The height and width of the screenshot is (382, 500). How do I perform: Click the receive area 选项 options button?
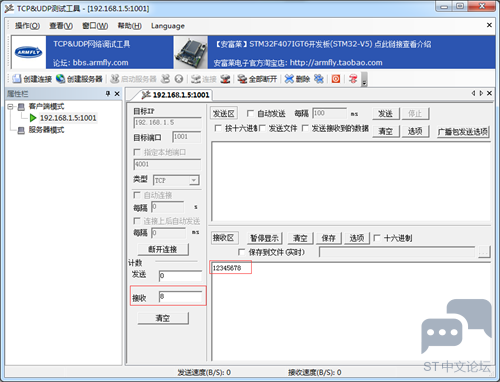[357, 238]
